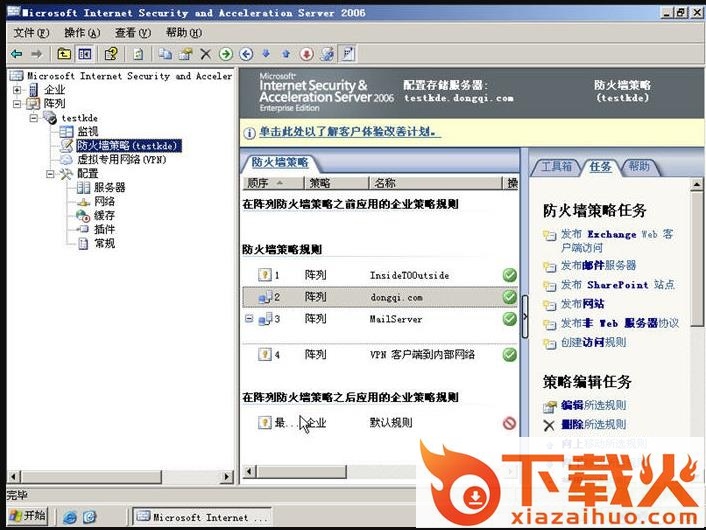Select the 防火墙策略 tab
The height and width of the screenshot is (530, 706).
coord(280,163)
